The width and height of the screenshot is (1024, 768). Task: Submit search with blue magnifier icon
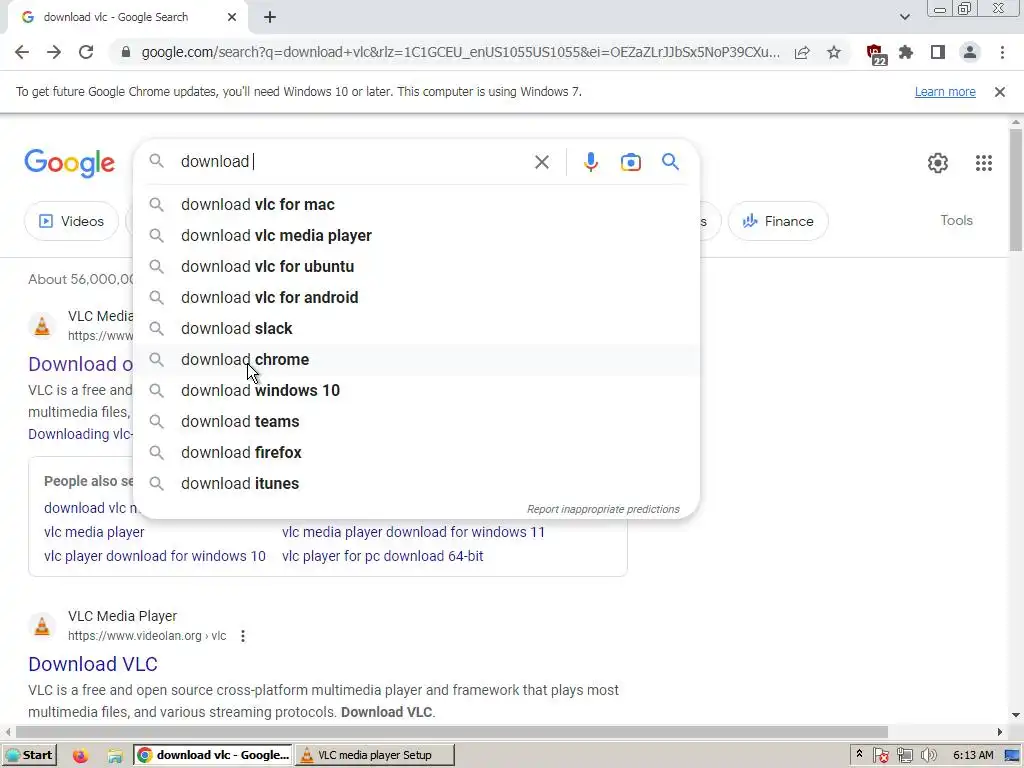coord(670,161)
